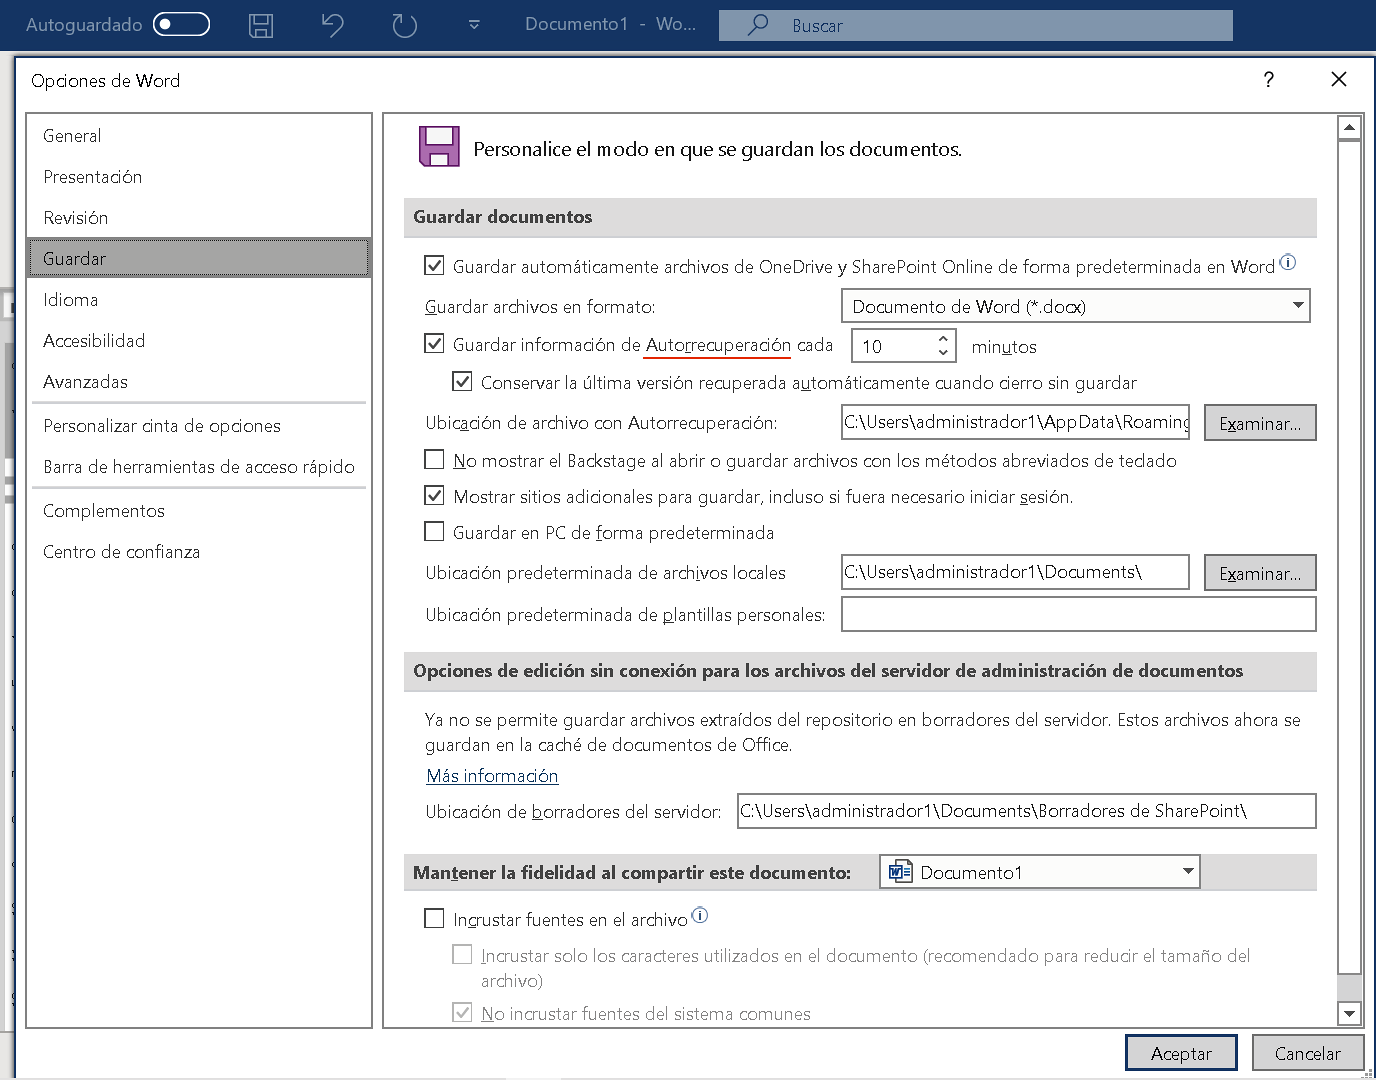Close the Opciones de Word dialog
The width and height of the screenshot is (1376, 1080).
point(1339,79)
